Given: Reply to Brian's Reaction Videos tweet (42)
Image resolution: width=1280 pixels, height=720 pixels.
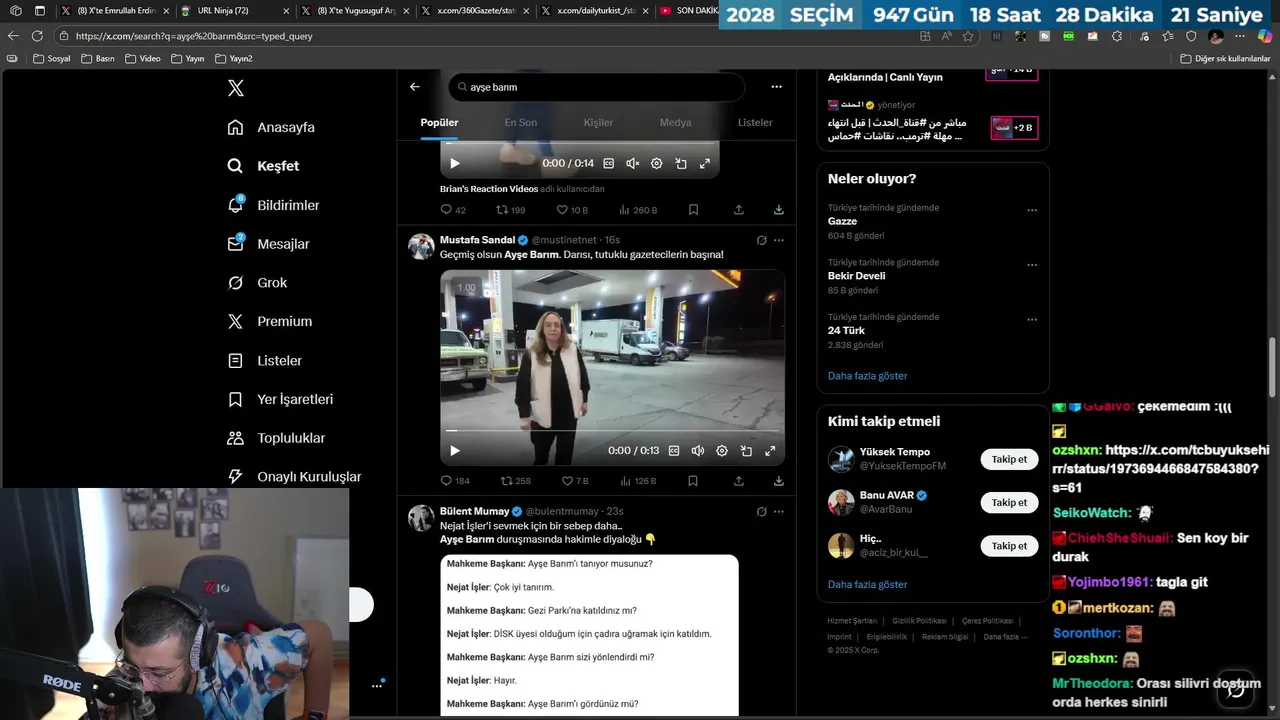Looking at the screenshot, I should (453, 210).
